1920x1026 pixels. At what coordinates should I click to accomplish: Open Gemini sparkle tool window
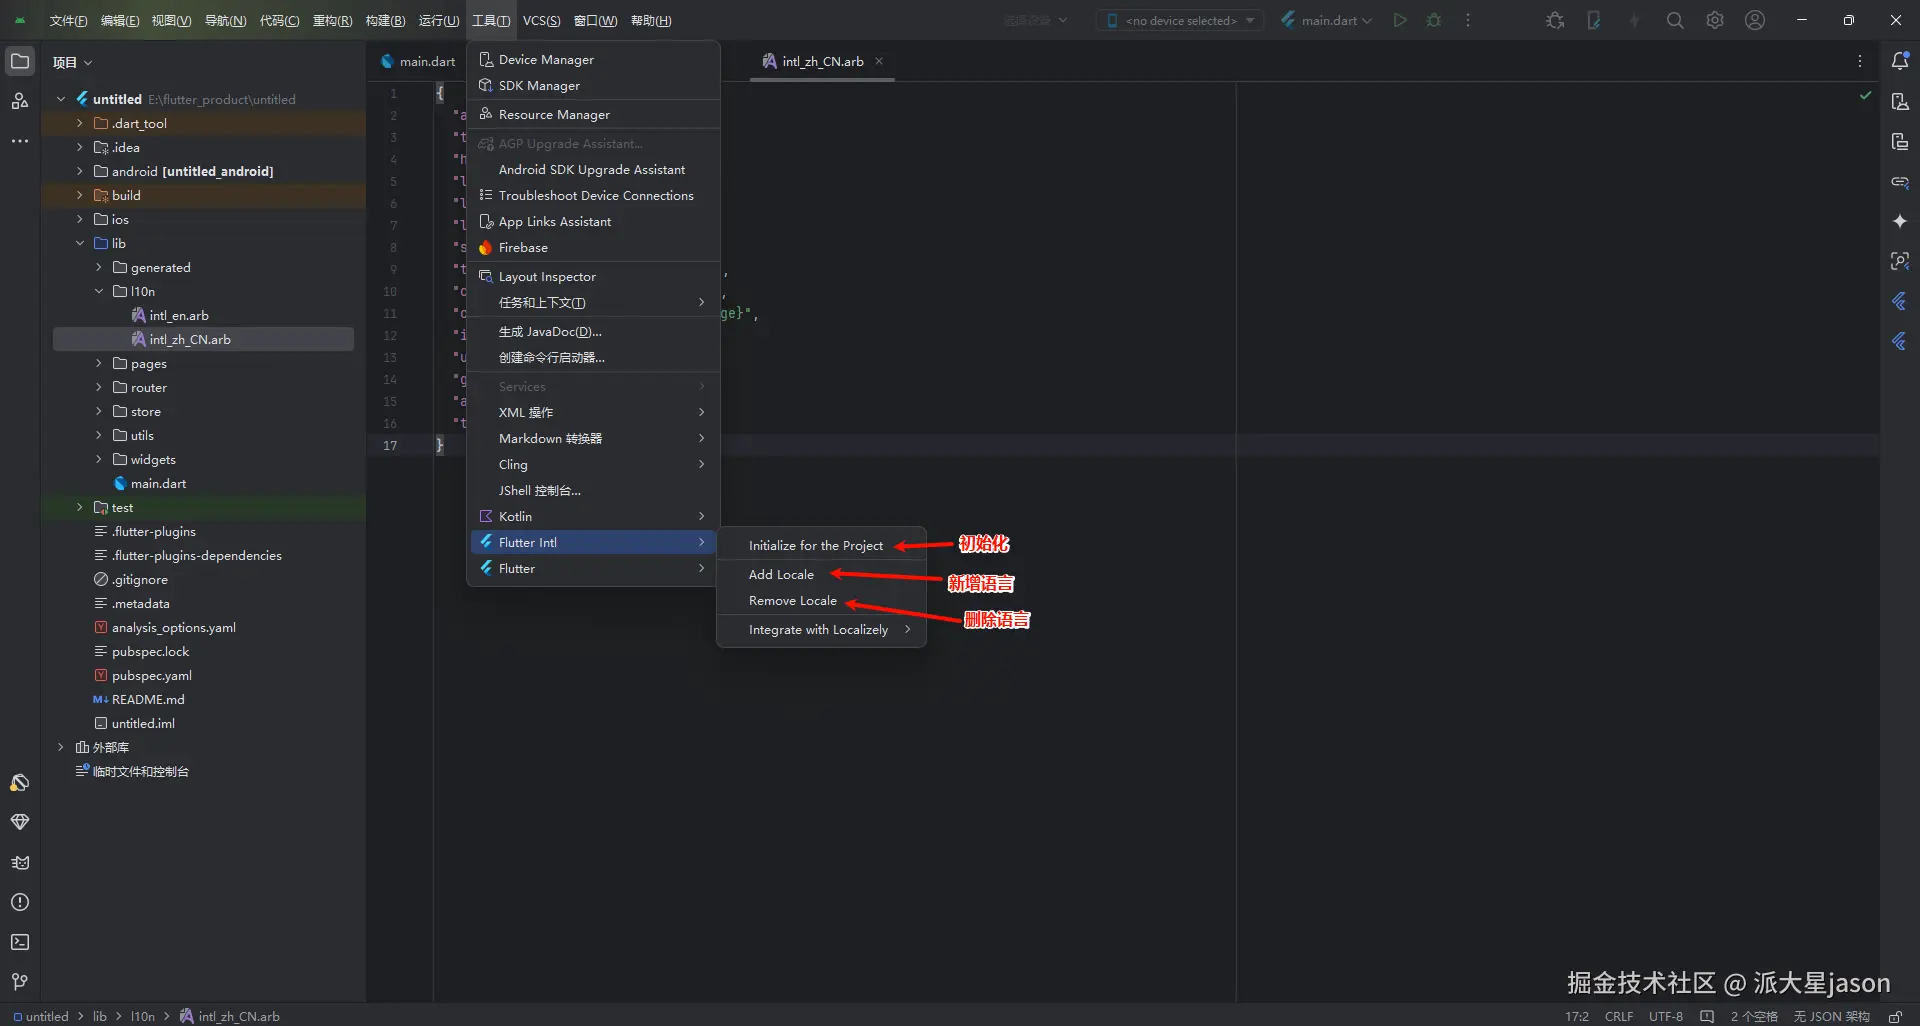click(1900, 221)
